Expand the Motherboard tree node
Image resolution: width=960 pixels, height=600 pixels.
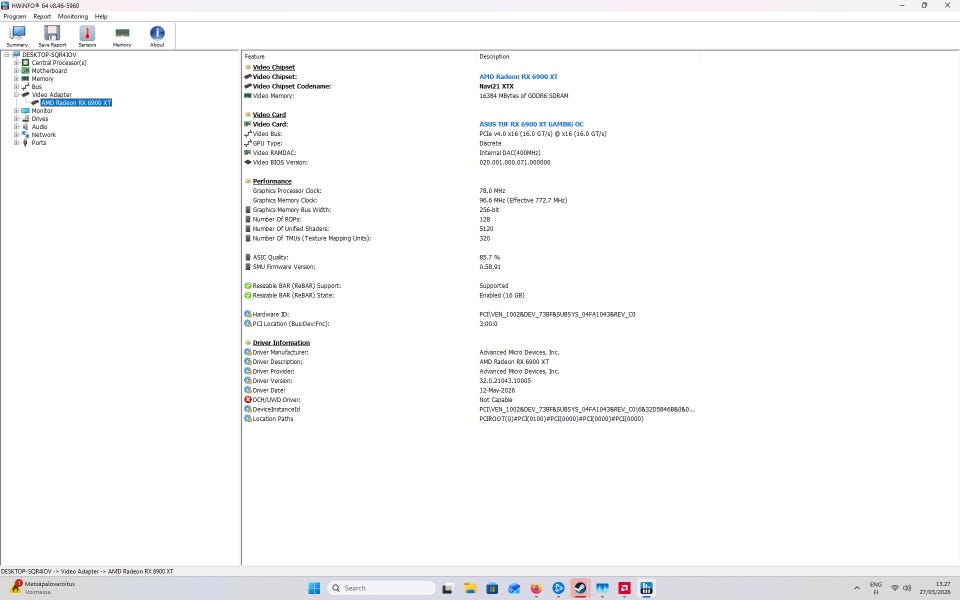[x=17, y=70]
